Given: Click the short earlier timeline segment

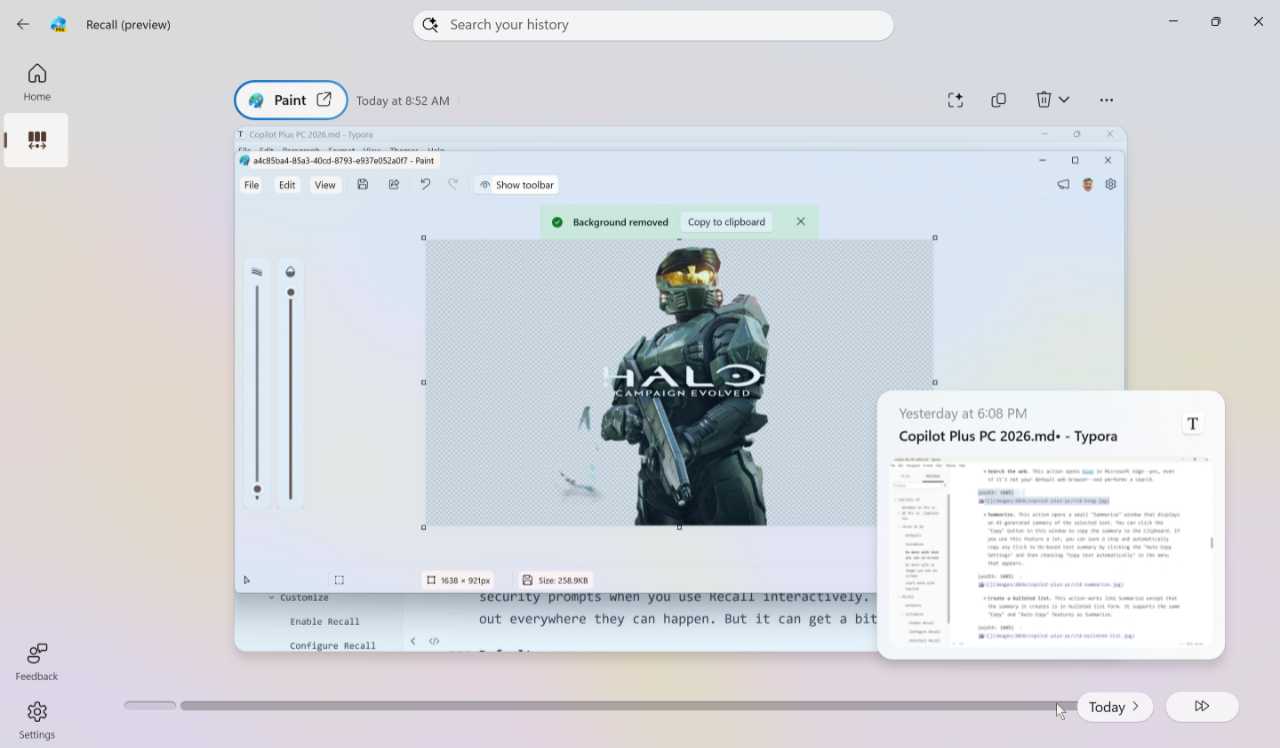Looking at the screenshot, I should (150, 706).
